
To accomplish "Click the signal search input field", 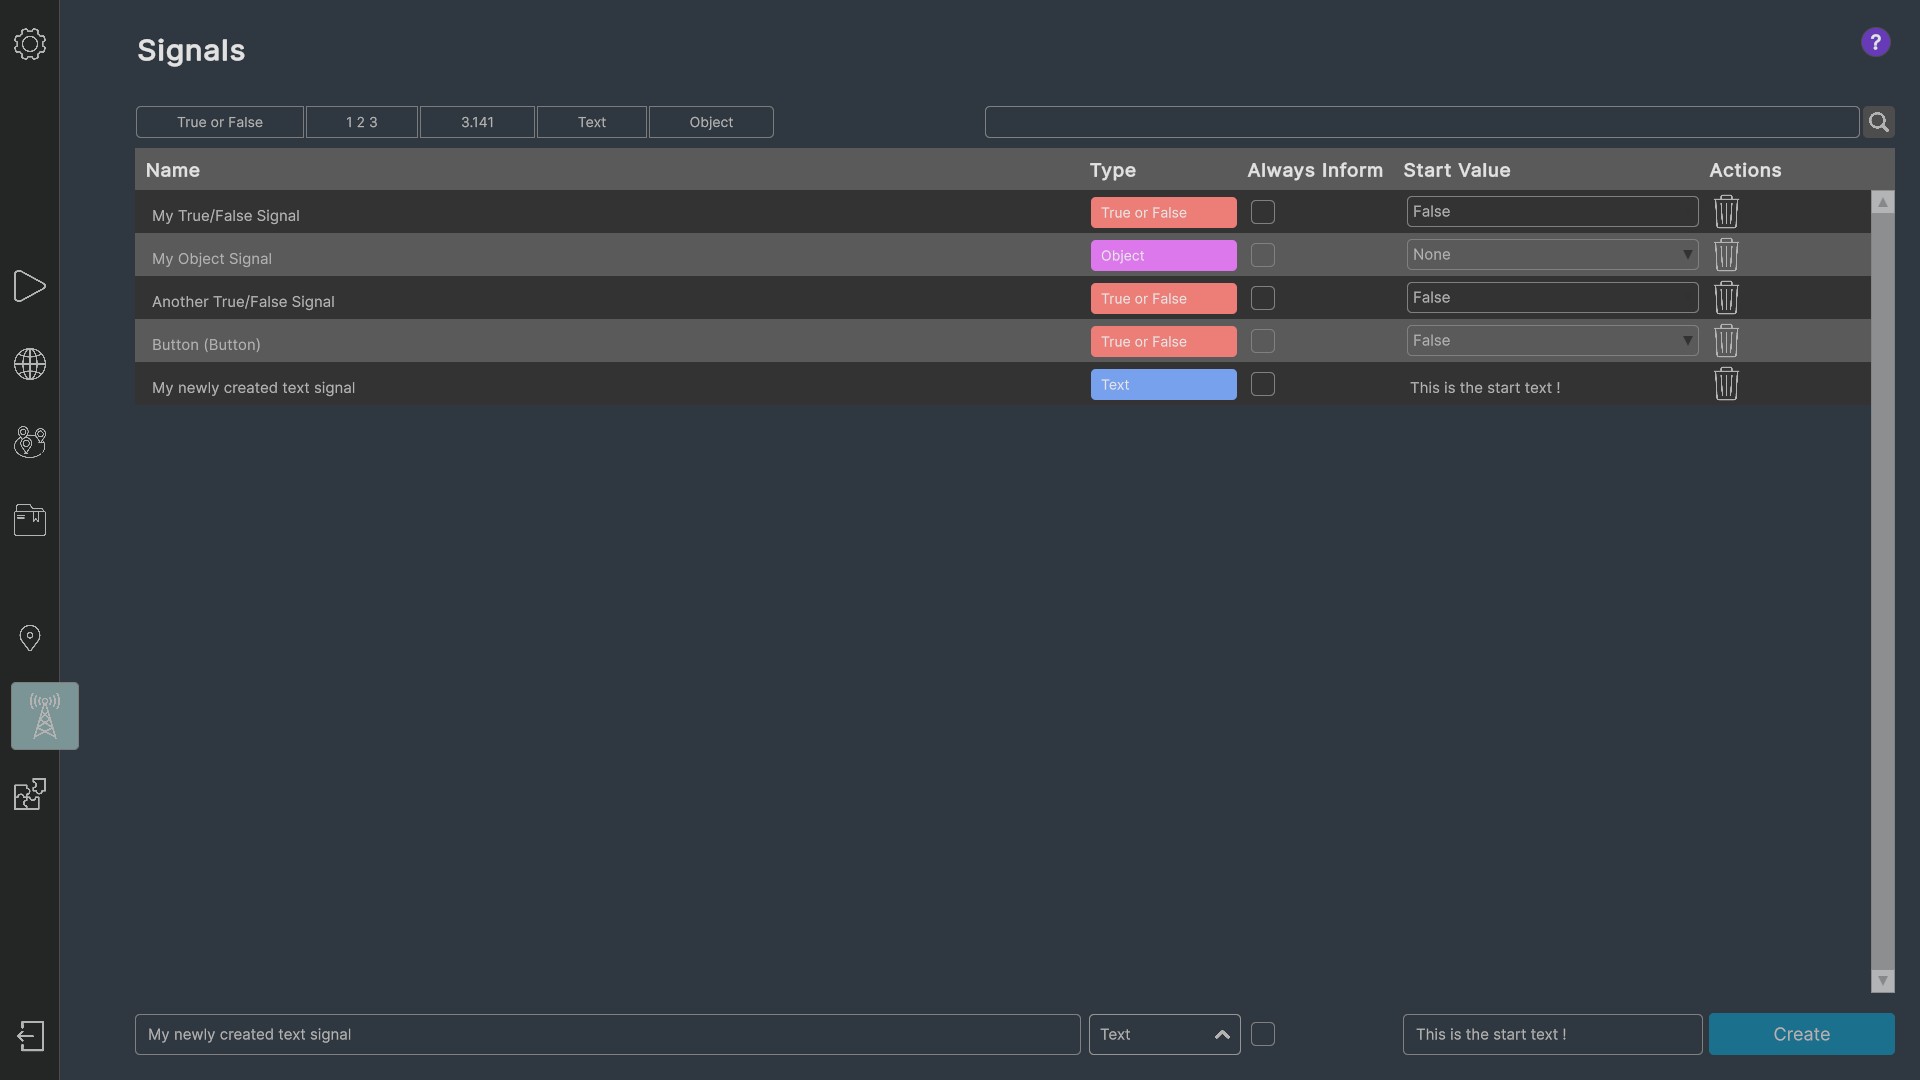I will pyautogui.click(x=1422, y=122).
